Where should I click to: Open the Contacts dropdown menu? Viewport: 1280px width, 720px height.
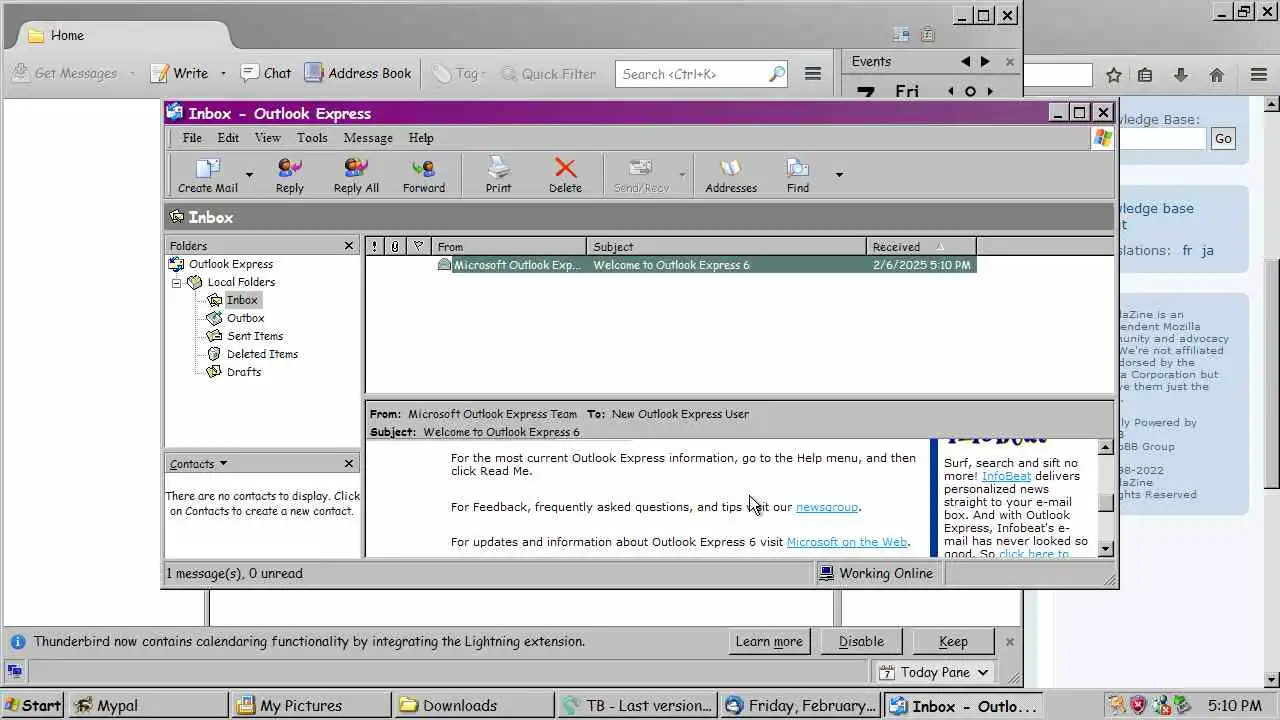point(198,464)
